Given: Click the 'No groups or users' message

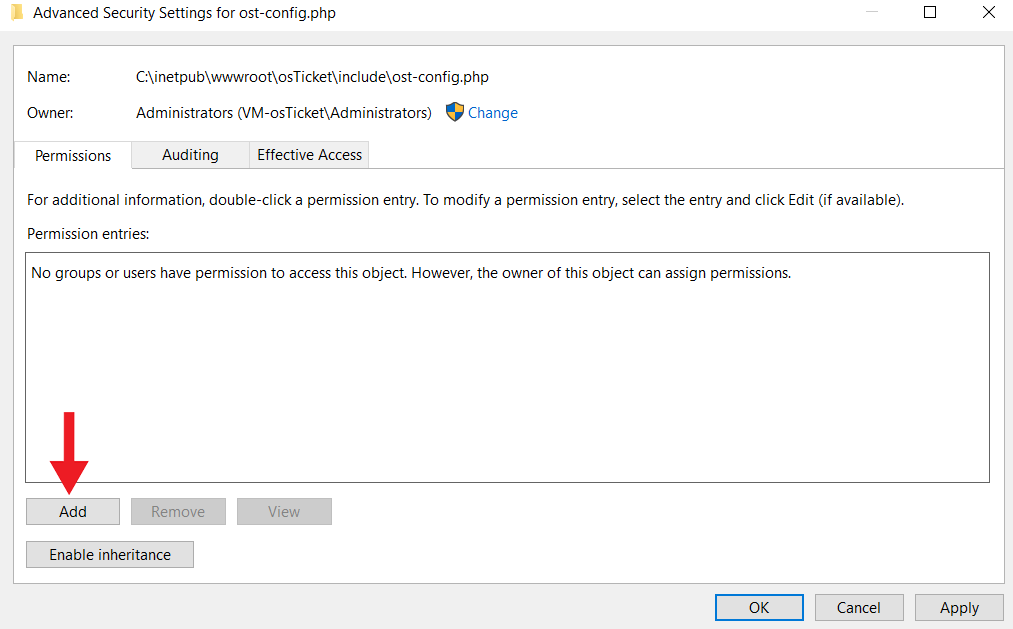Looking at the screenshot, I should point(411,273).
